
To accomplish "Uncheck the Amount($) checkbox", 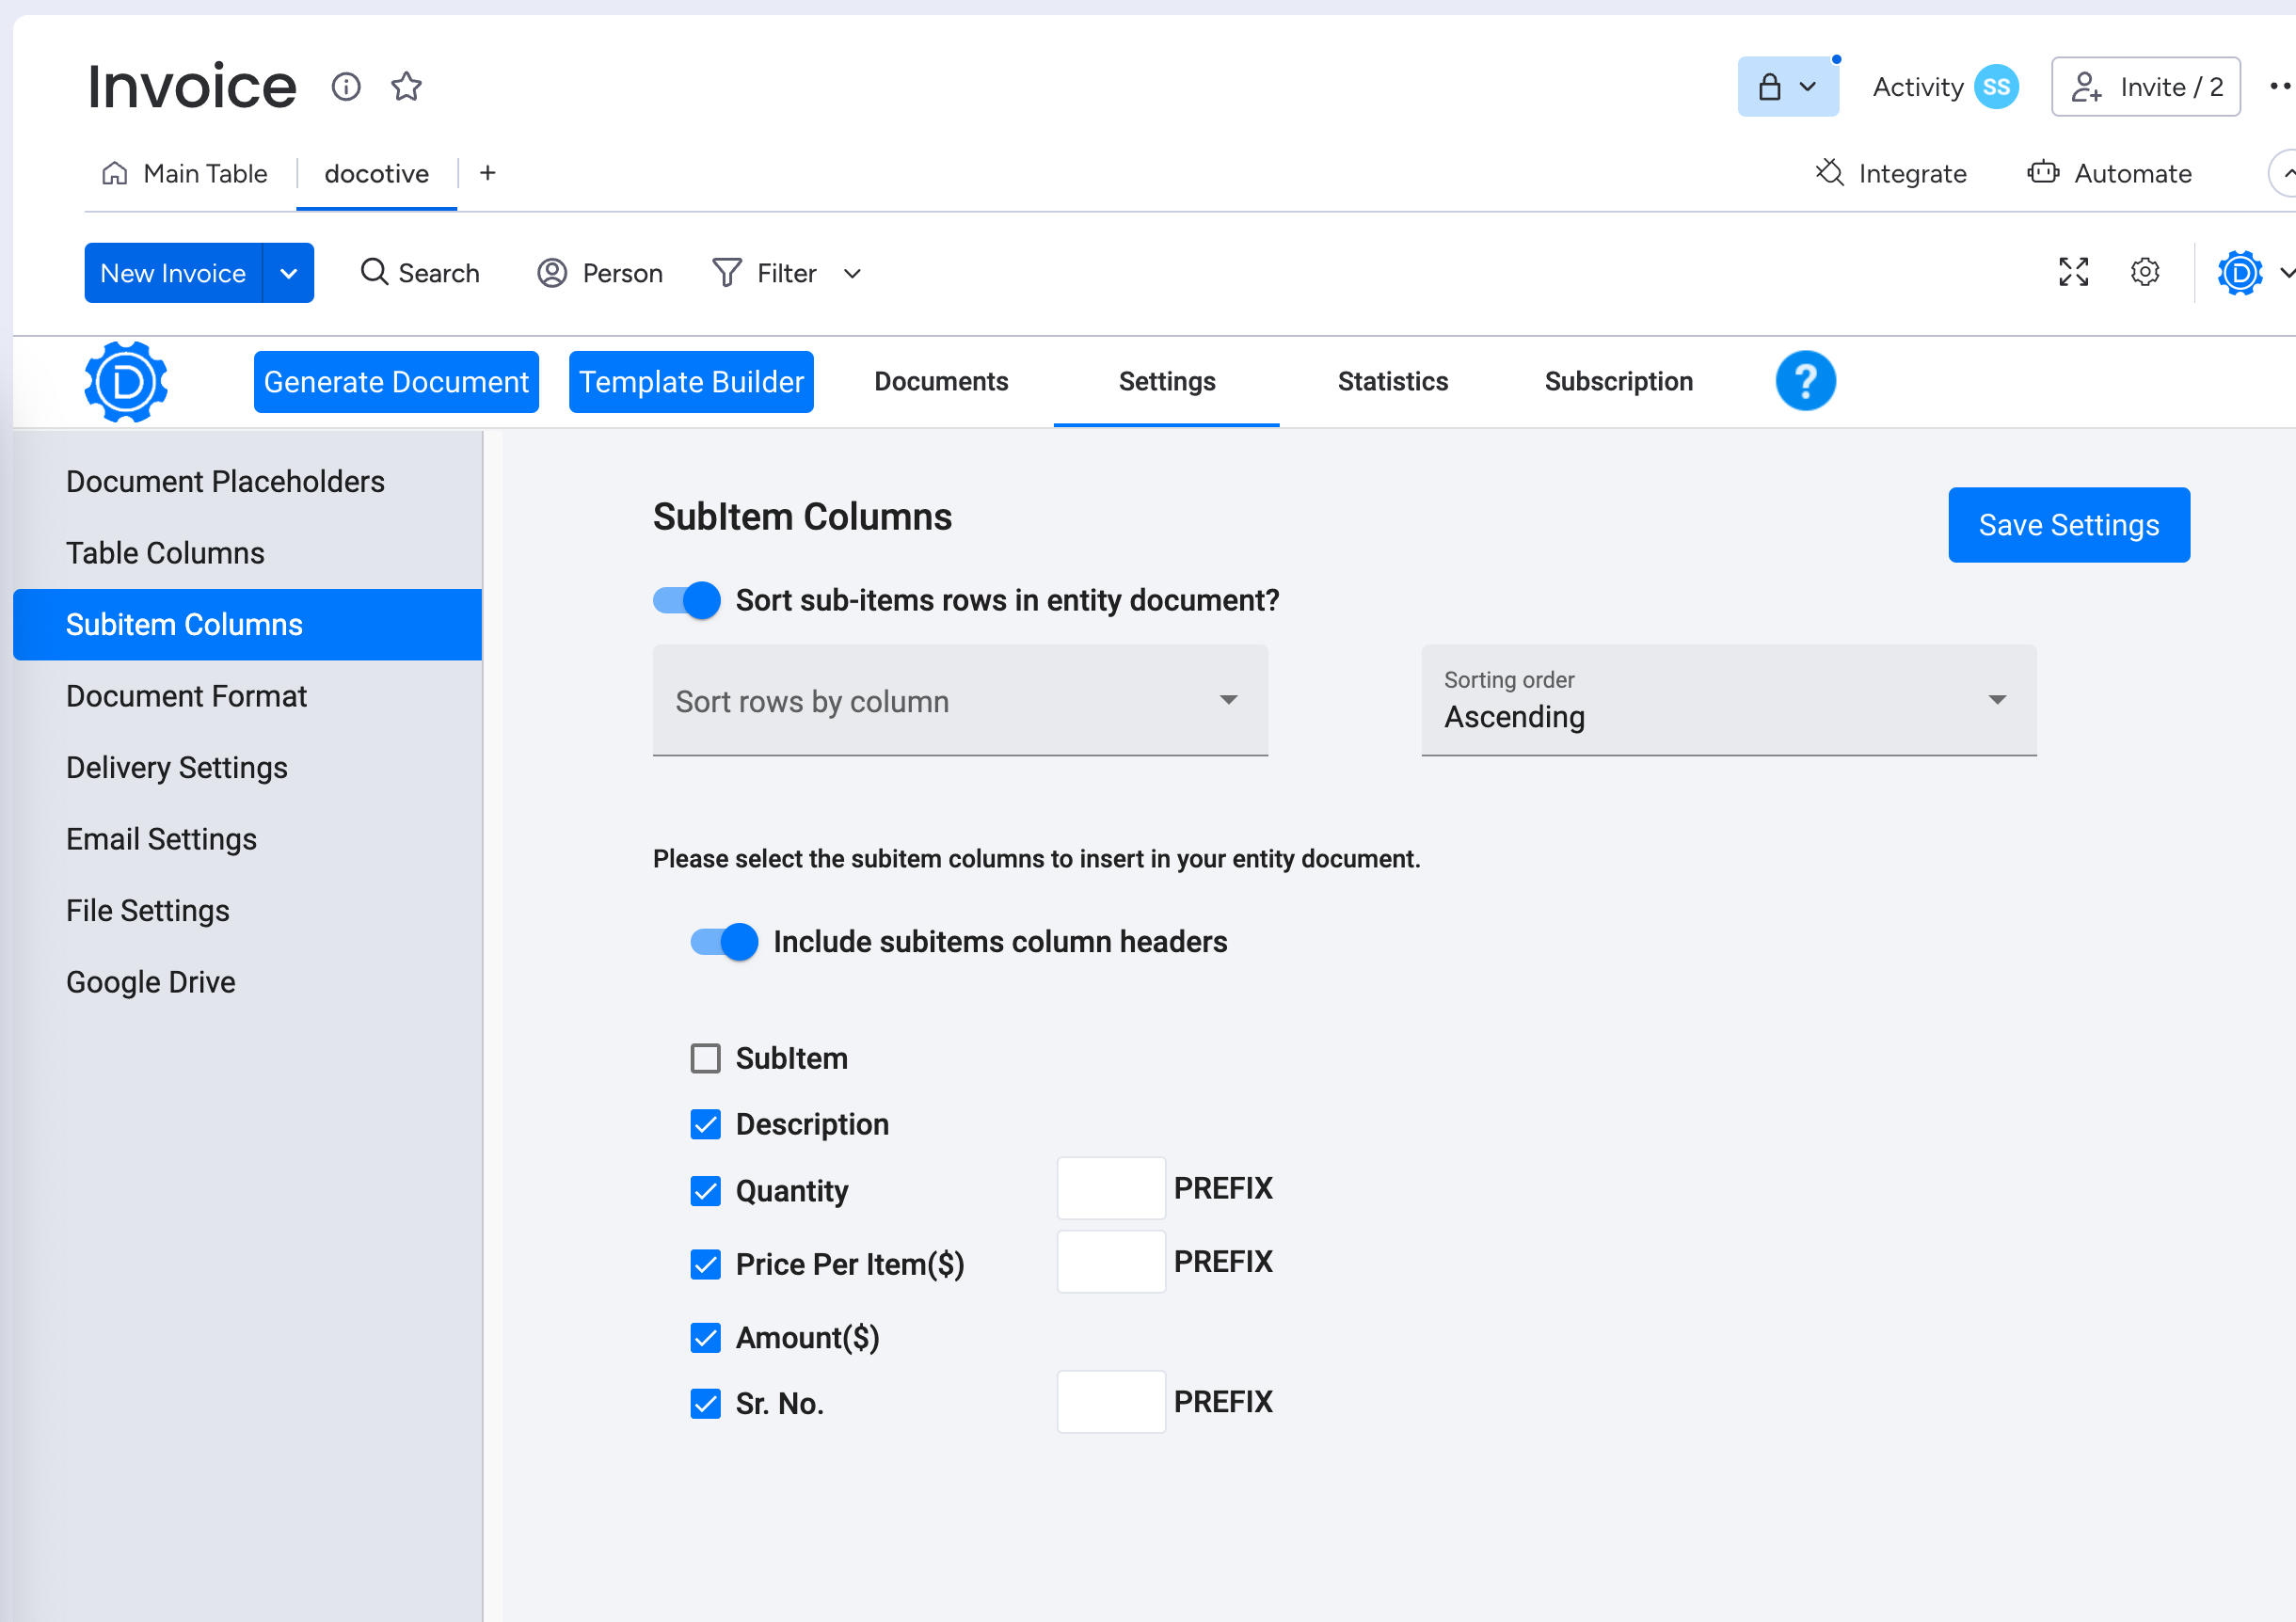I will click(706, 1338).
